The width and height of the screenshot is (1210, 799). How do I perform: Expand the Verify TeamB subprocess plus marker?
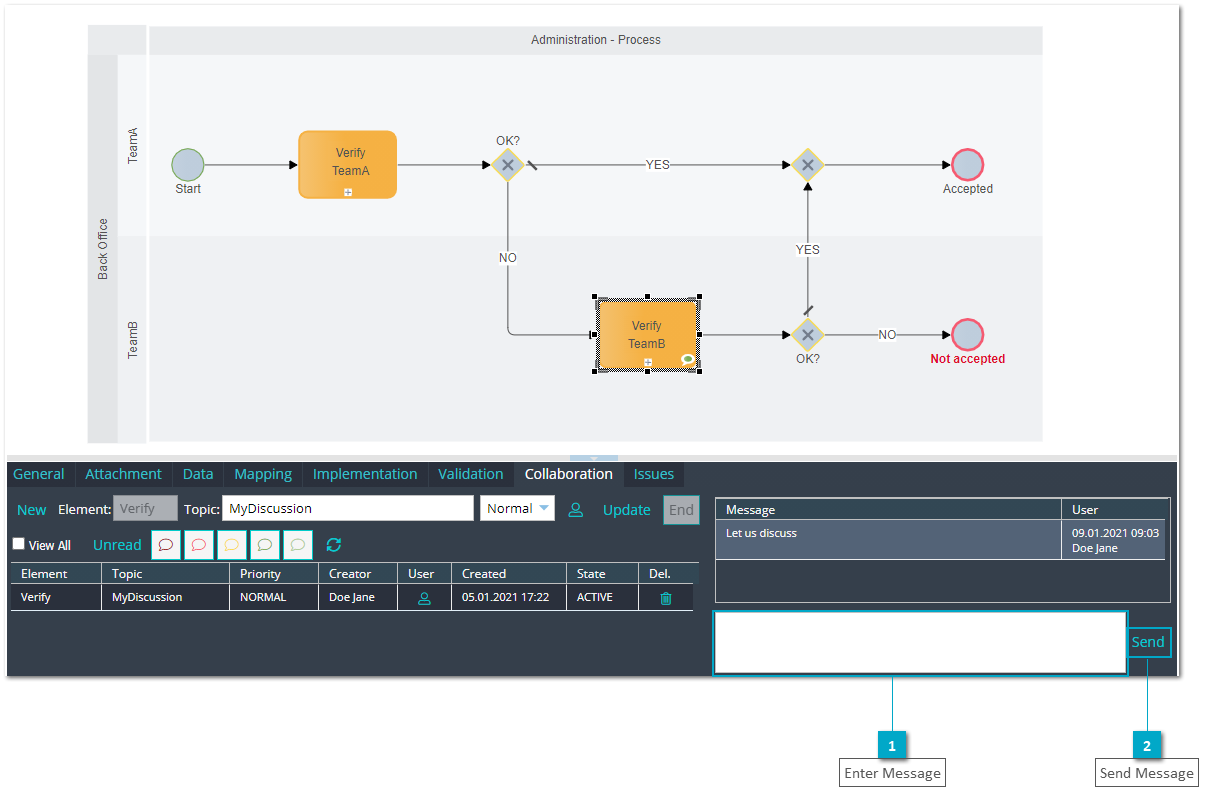pos(648,362)
